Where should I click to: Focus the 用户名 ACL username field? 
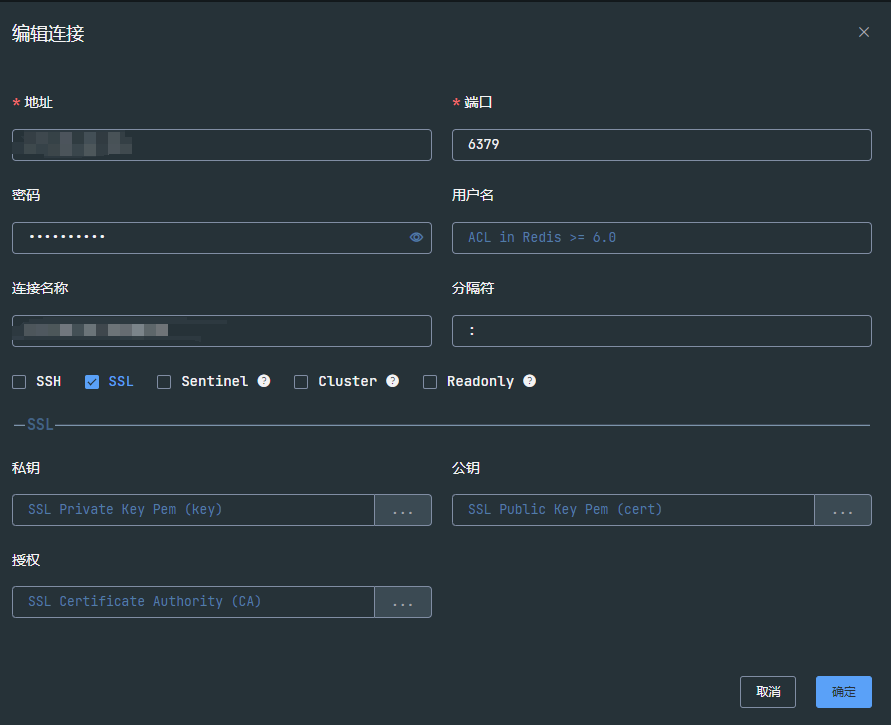[x=661, y=238]
